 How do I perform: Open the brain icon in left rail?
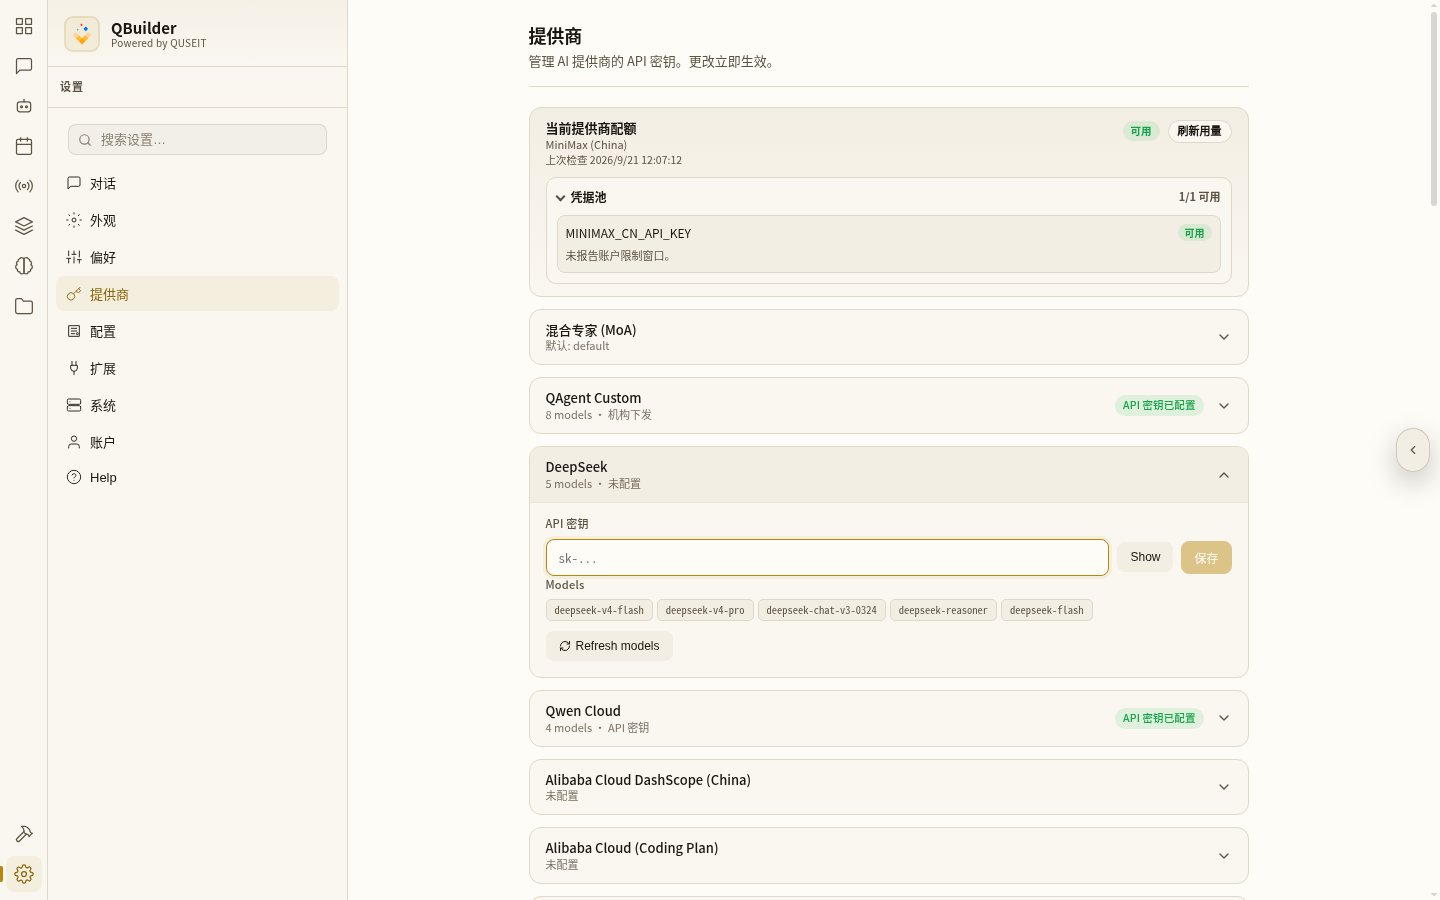(24, 266)
